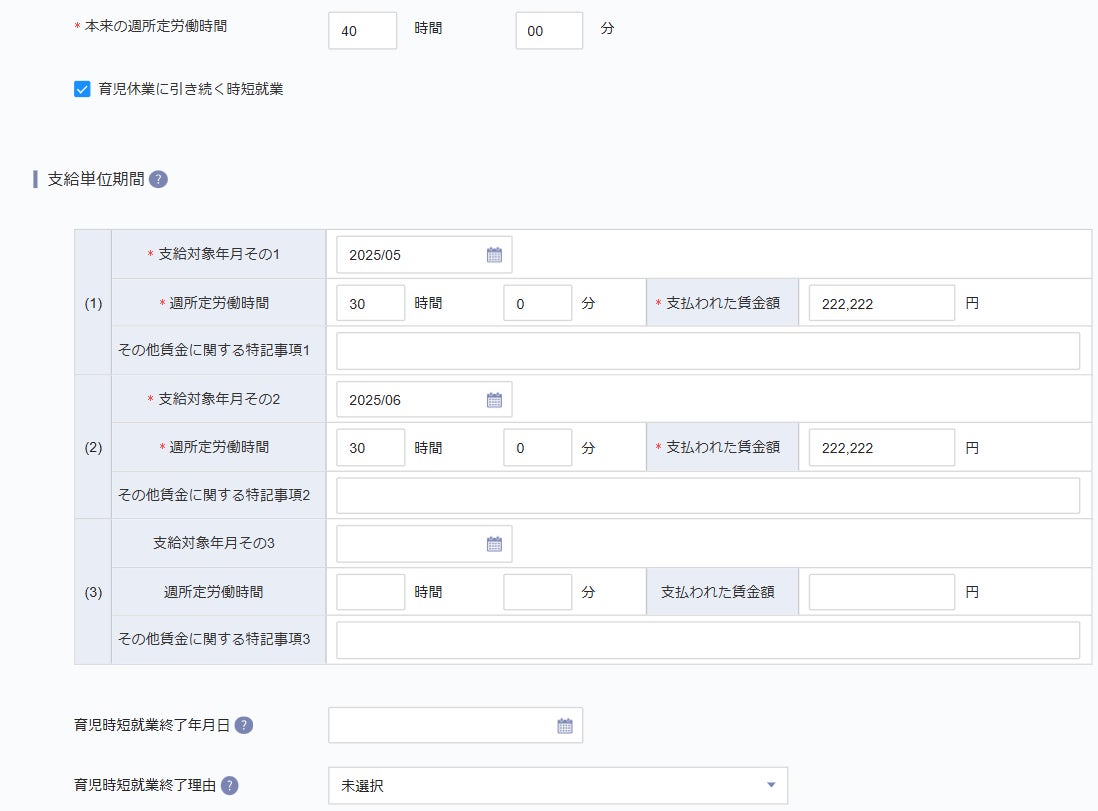Open calendar for 支給対象年月その2
Image resolution: width=1098 pixels, height=811 pixels.
click(494, 400)
